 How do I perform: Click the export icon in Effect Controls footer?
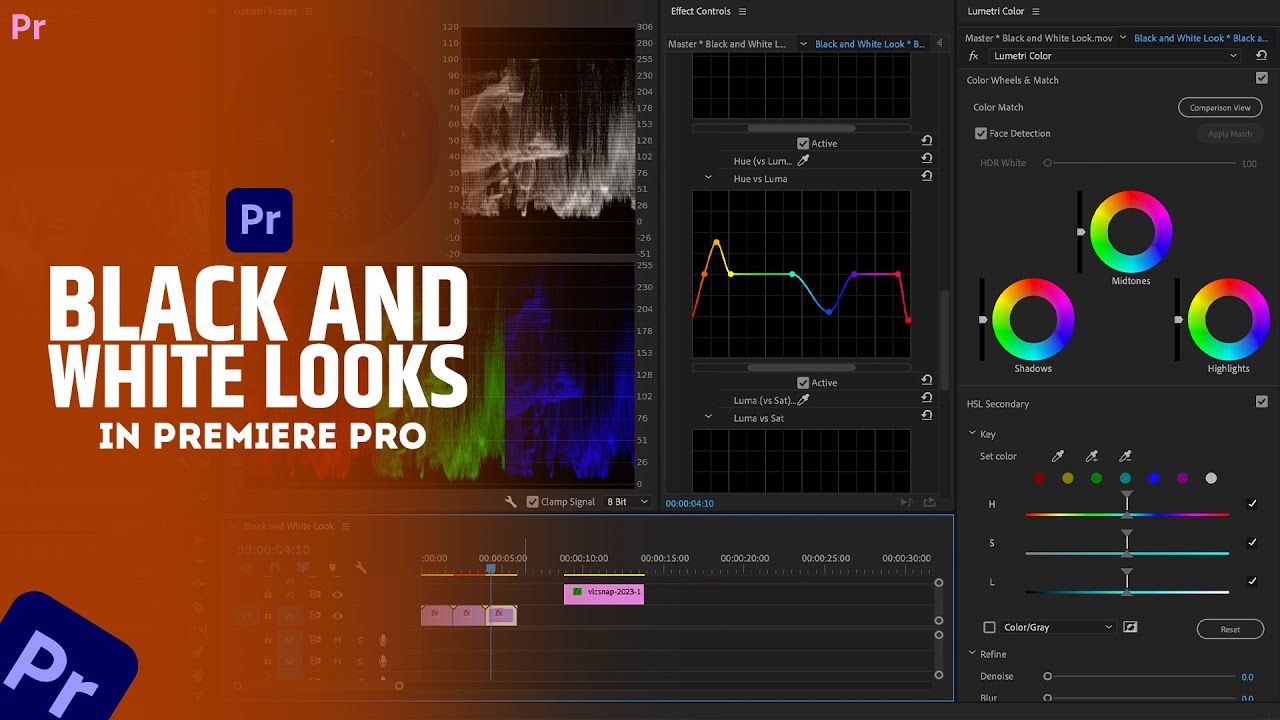click(929, 503)
